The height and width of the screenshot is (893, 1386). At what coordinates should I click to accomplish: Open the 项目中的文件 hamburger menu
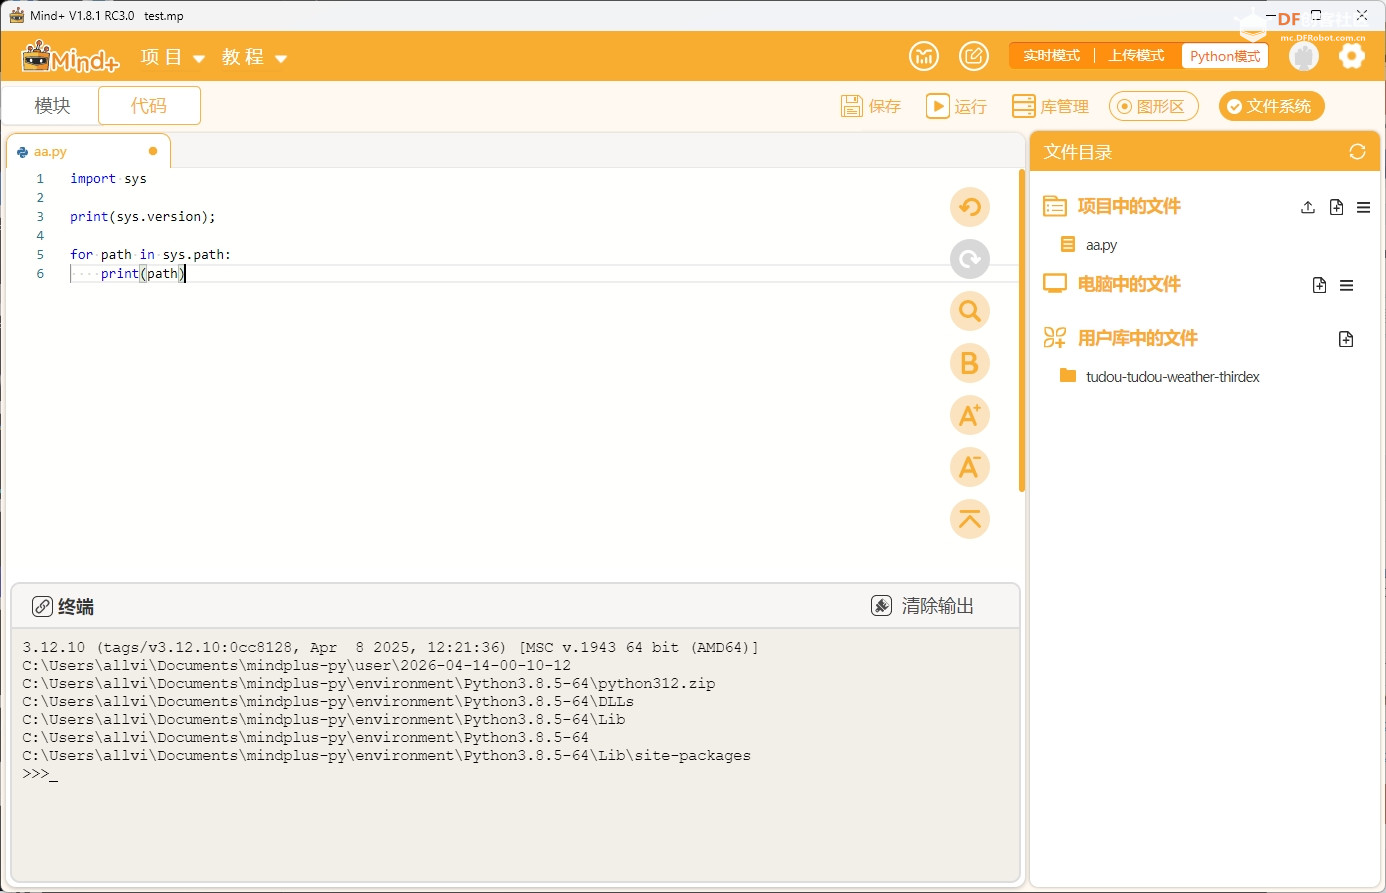[x=1363, y=207]
